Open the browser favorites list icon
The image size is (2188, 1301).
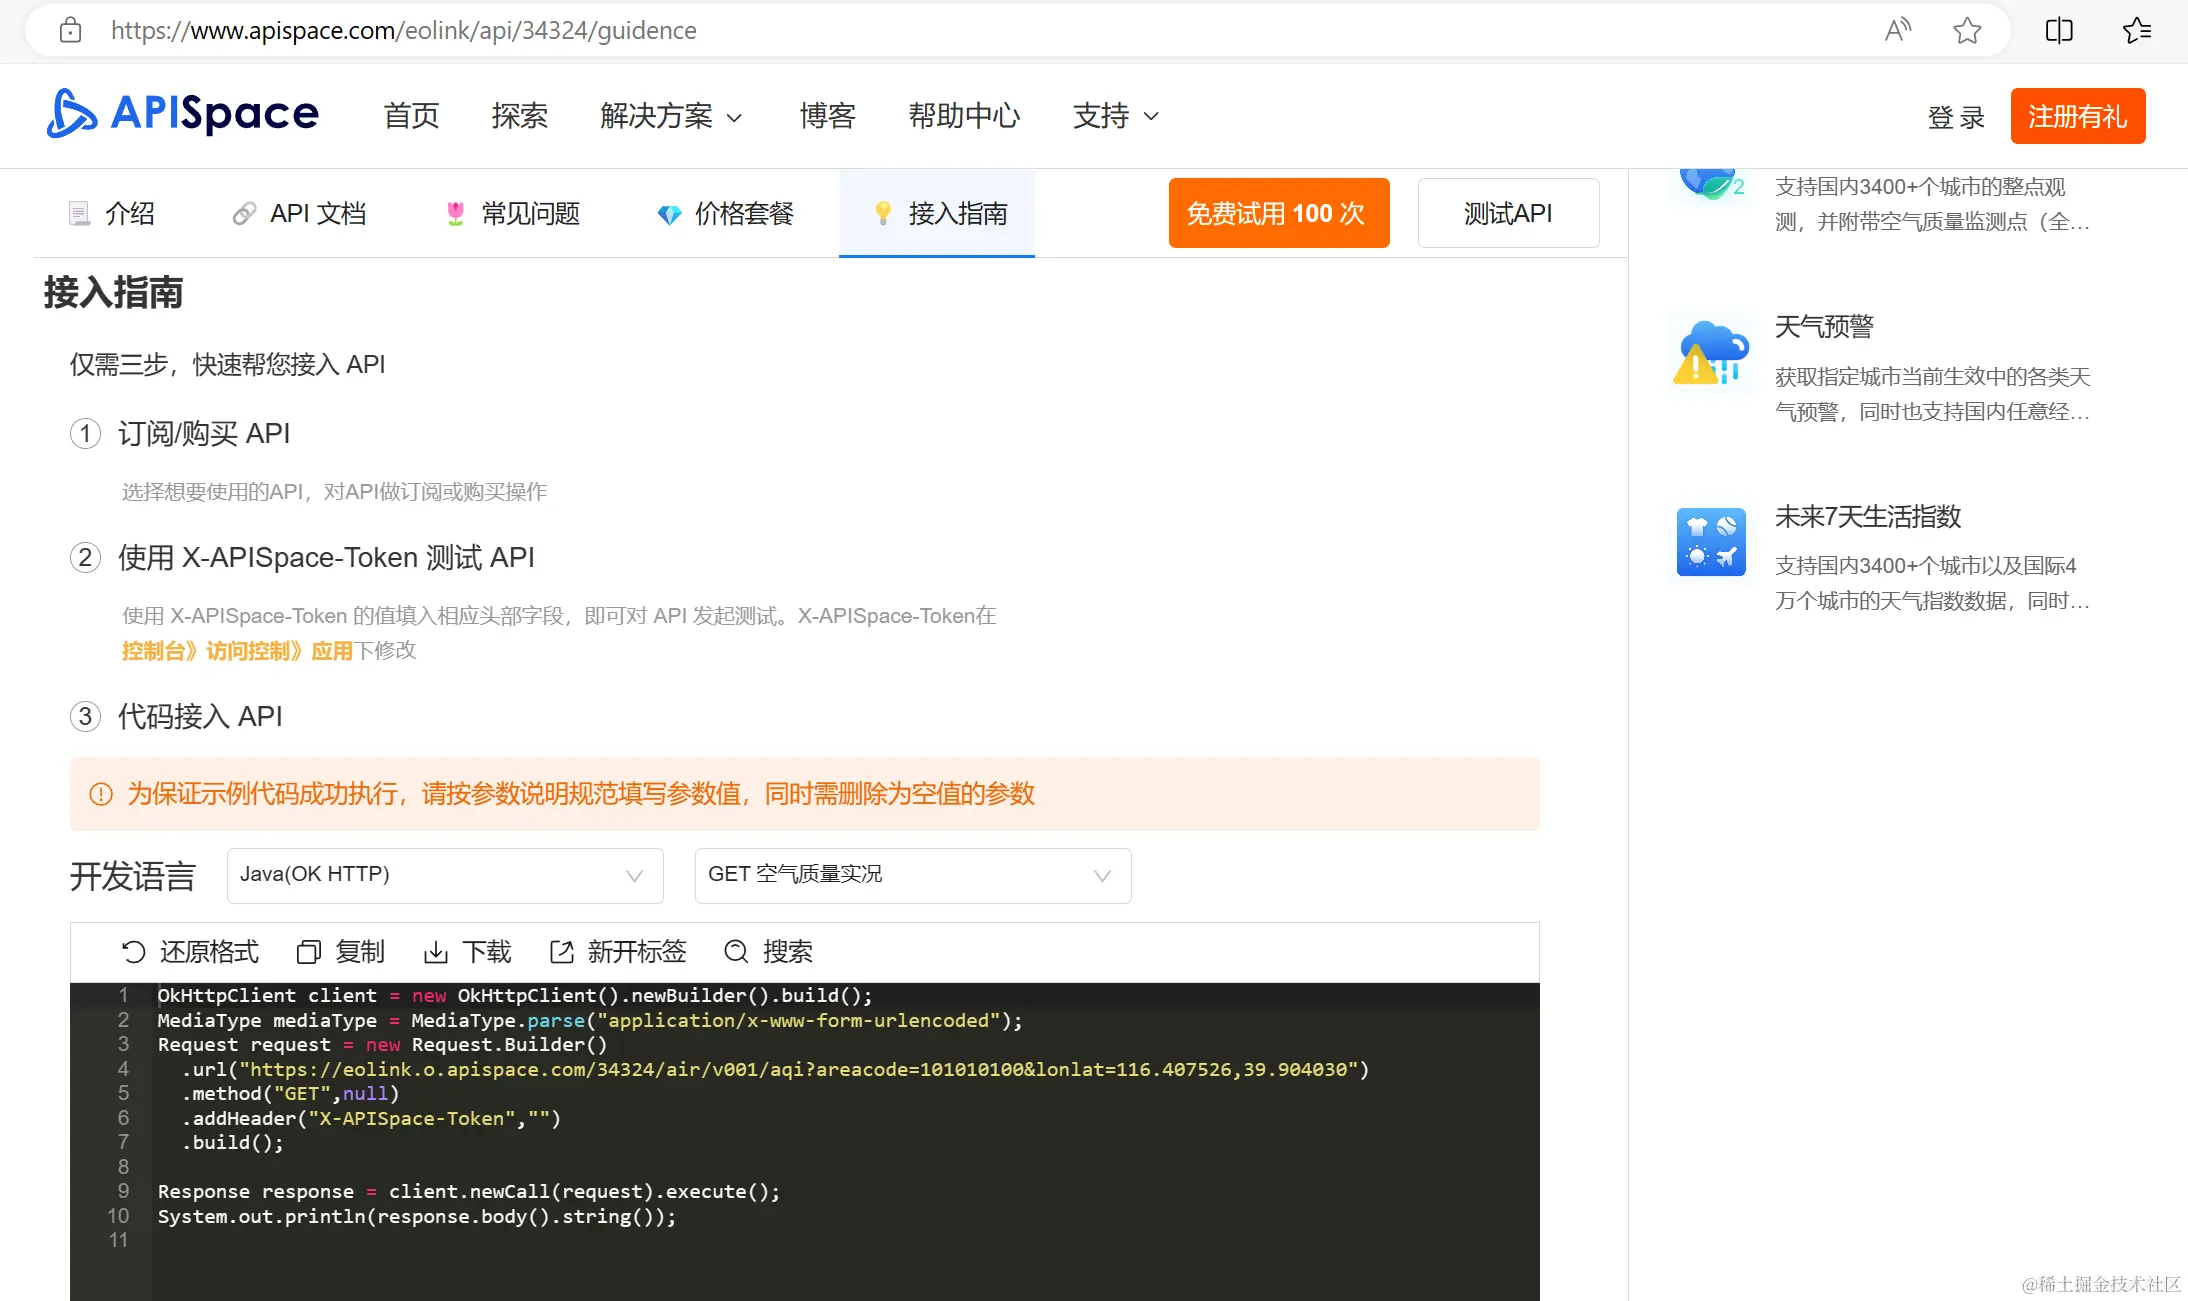click(x=2136, y=31)
